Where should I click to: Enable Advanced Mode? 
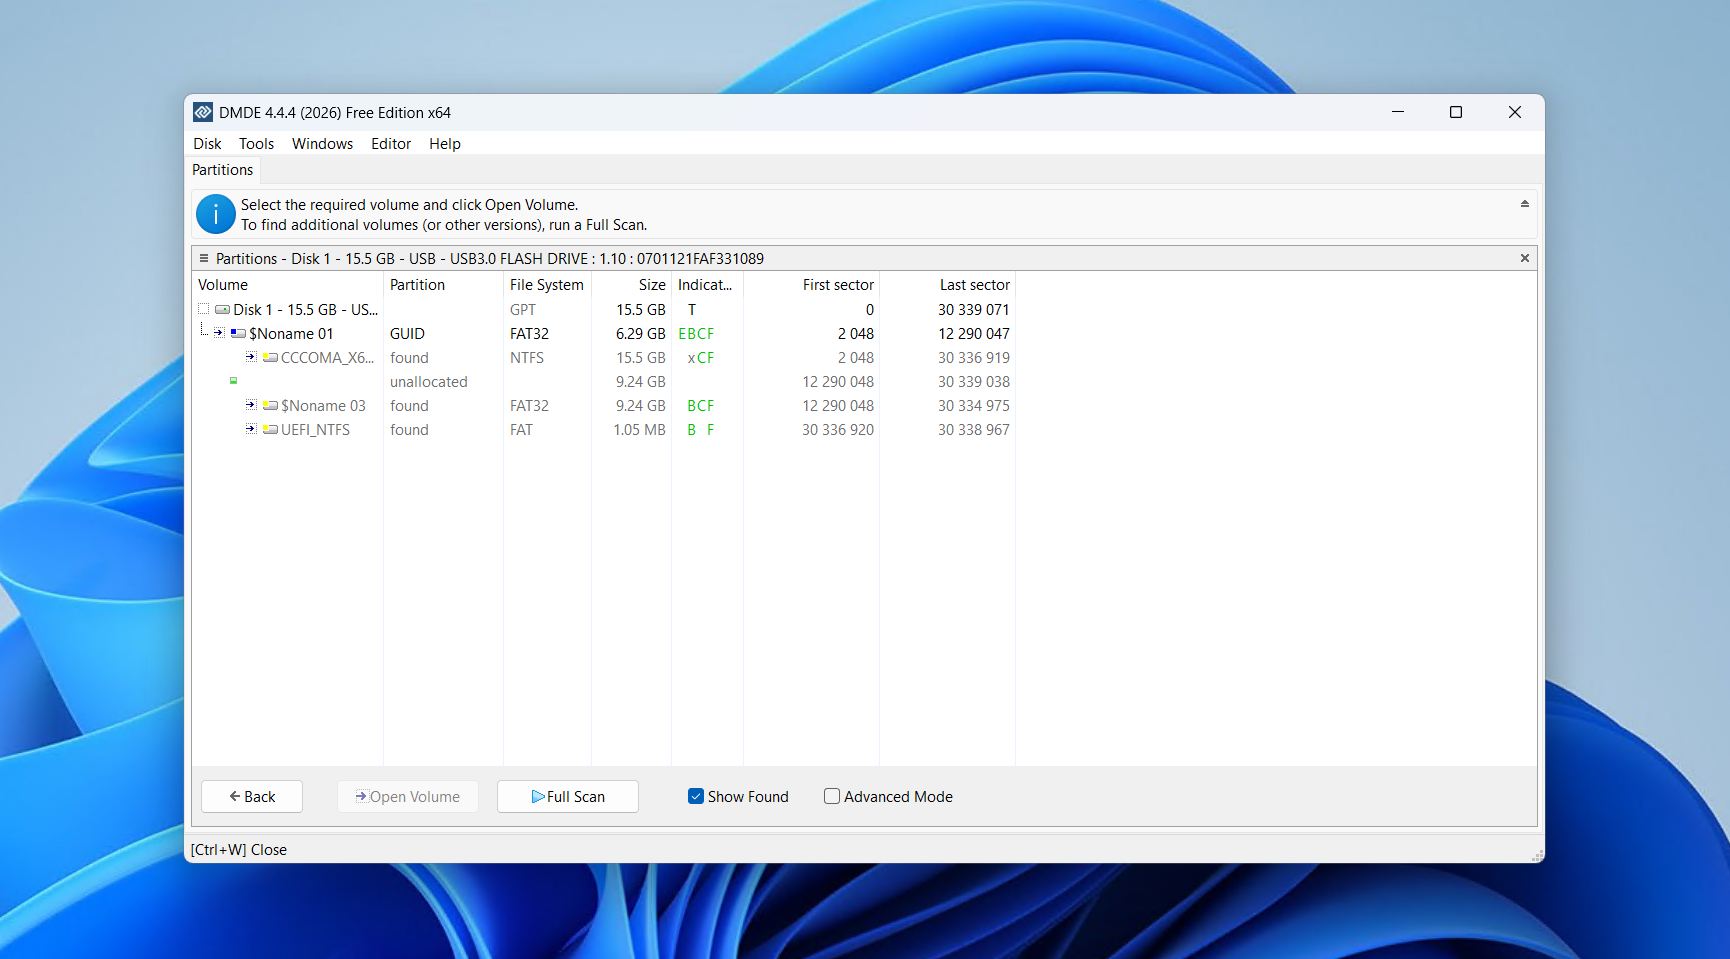coord(831,796)
